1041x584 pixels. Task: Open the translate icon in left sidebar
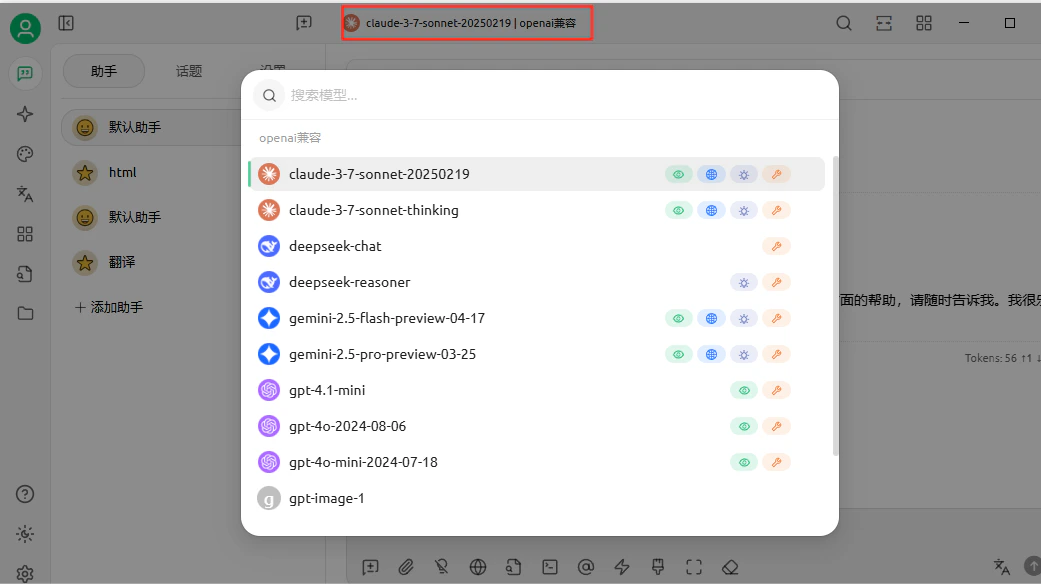point(25,194)
